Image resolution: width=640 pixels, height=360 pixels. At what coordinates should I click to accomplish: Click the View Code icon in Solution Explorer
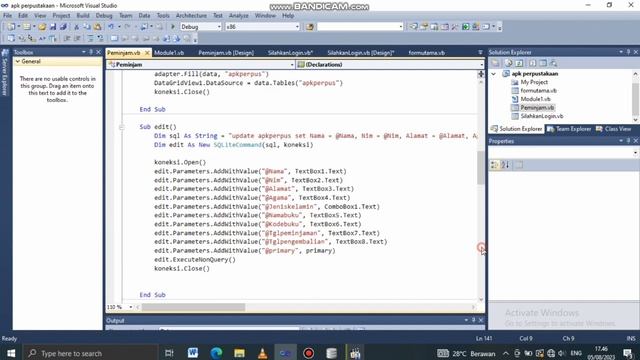[x=533, y=63]
